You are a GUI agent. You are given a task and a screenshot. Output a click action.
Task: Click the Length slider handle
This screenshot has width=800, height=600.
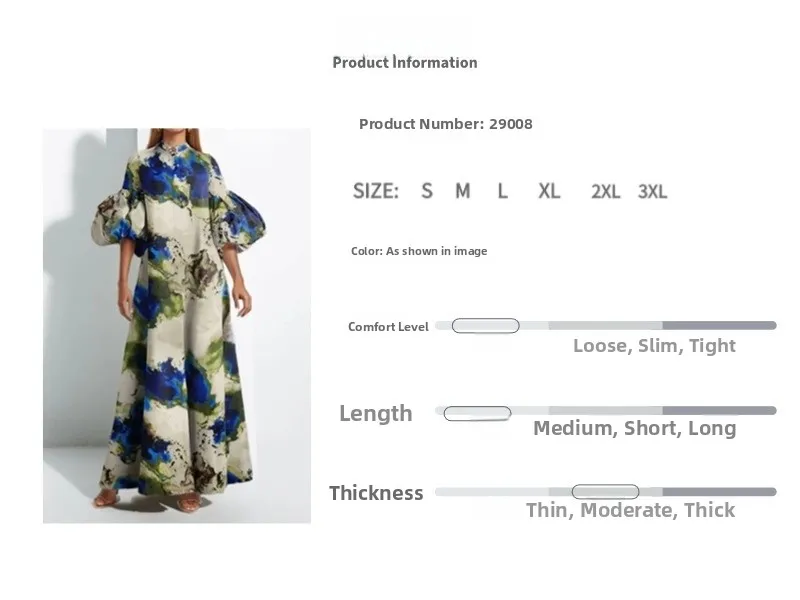(x=477, y=413)
